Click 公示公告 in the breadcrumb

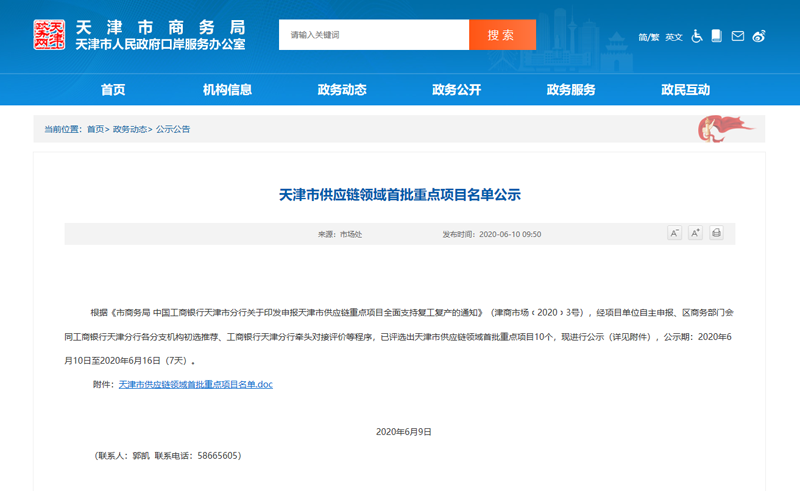(173, 129)
